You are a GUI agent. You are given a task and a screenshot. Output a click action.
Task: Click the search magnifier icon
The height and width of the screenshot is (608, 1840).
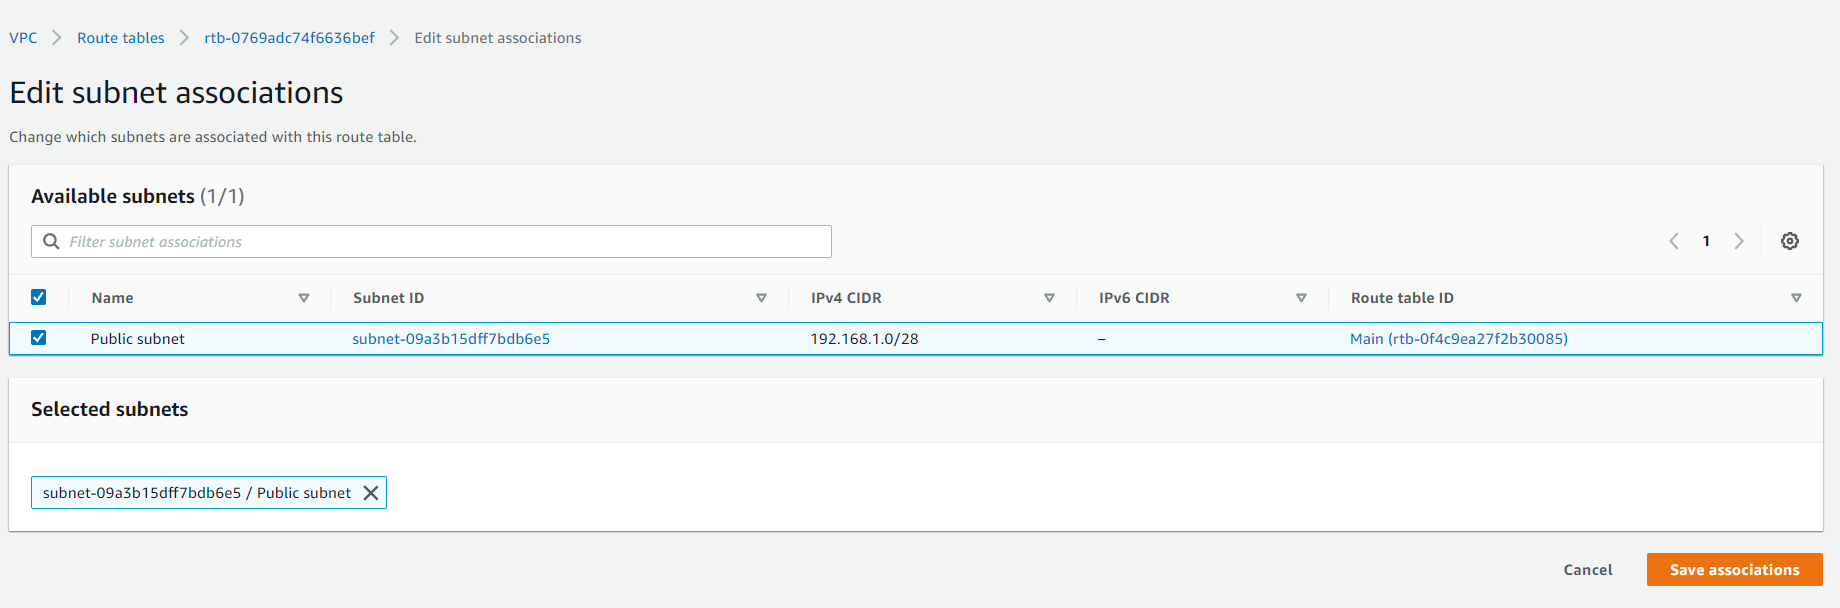coord(51,242)
